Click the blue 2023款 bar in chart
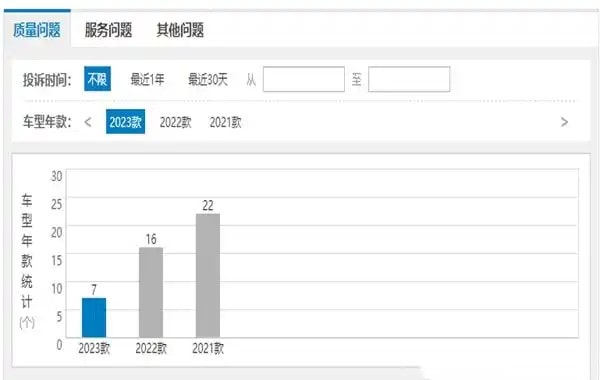The height and width of the screenshot is (380, 600). [94, 318]
